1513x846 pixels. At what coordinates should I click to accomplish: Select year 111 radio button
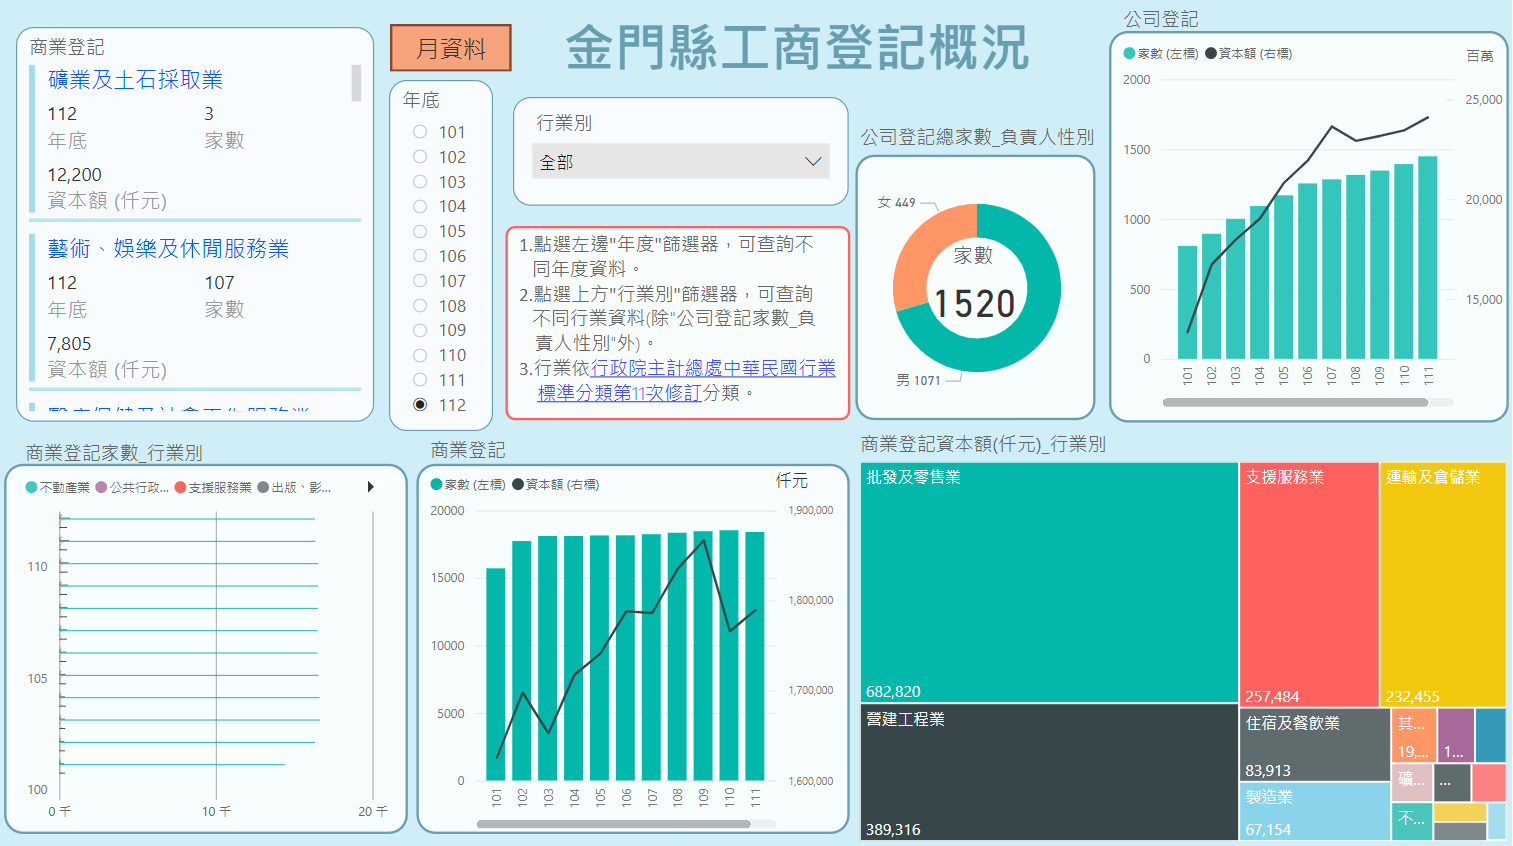point(420,380)
